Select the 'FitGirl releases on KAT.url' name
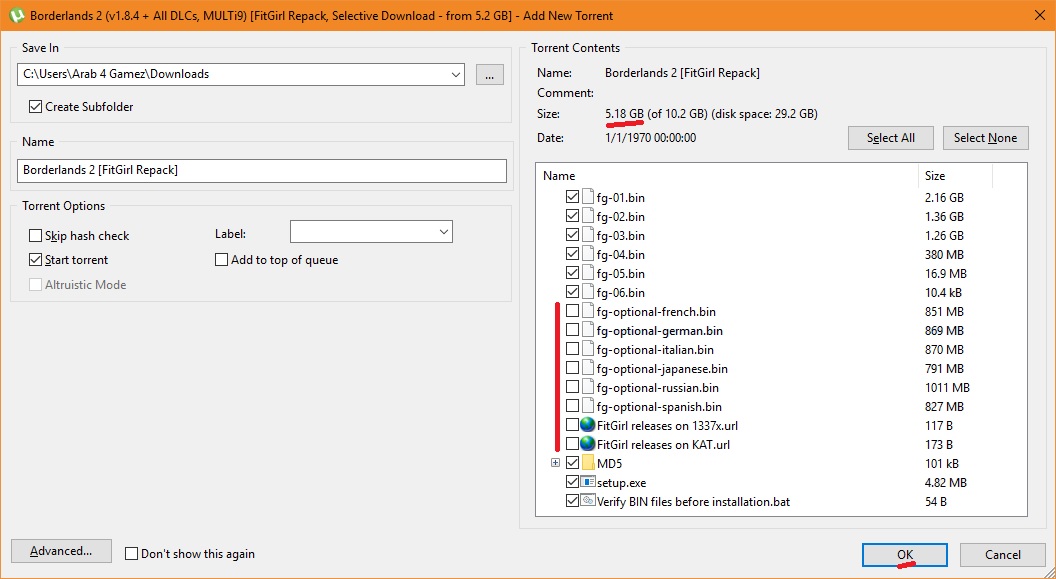 pos(663,444)
